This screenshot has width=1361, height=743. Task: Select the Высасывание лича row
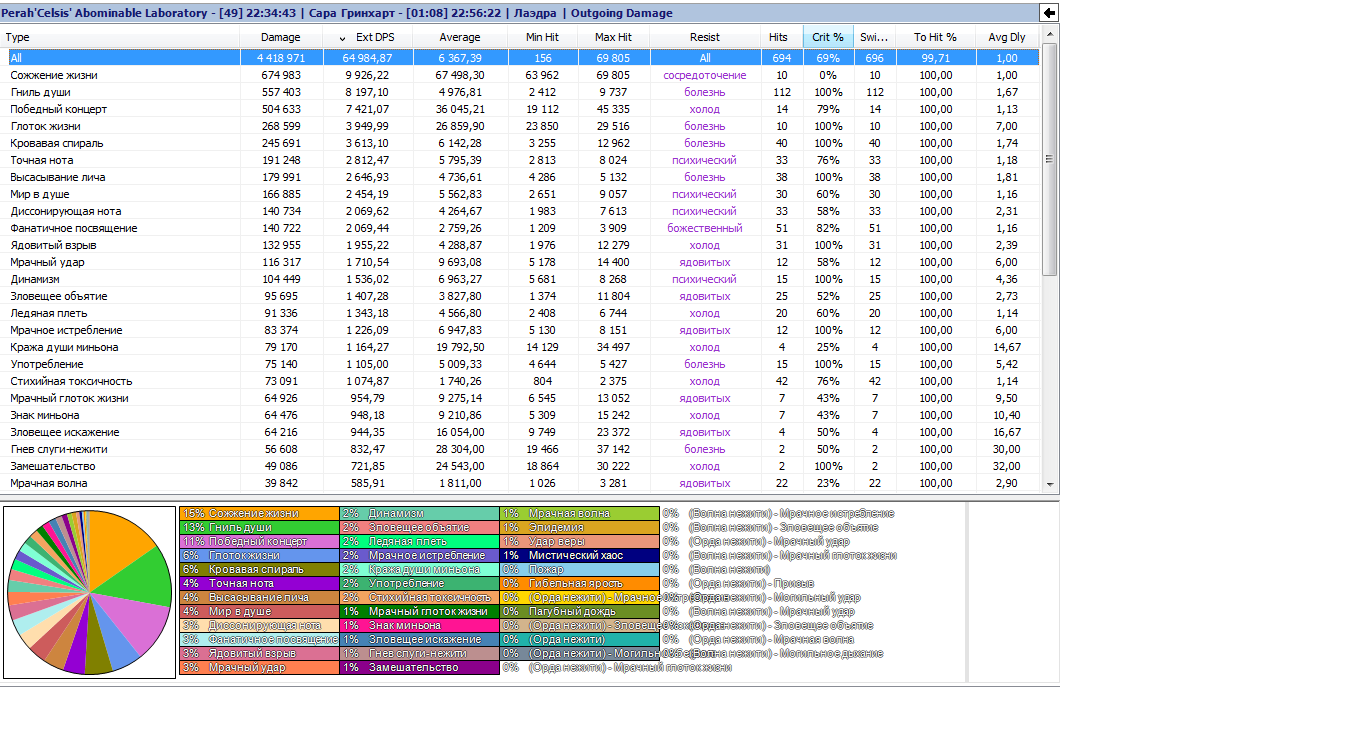[x=520, y=177]
